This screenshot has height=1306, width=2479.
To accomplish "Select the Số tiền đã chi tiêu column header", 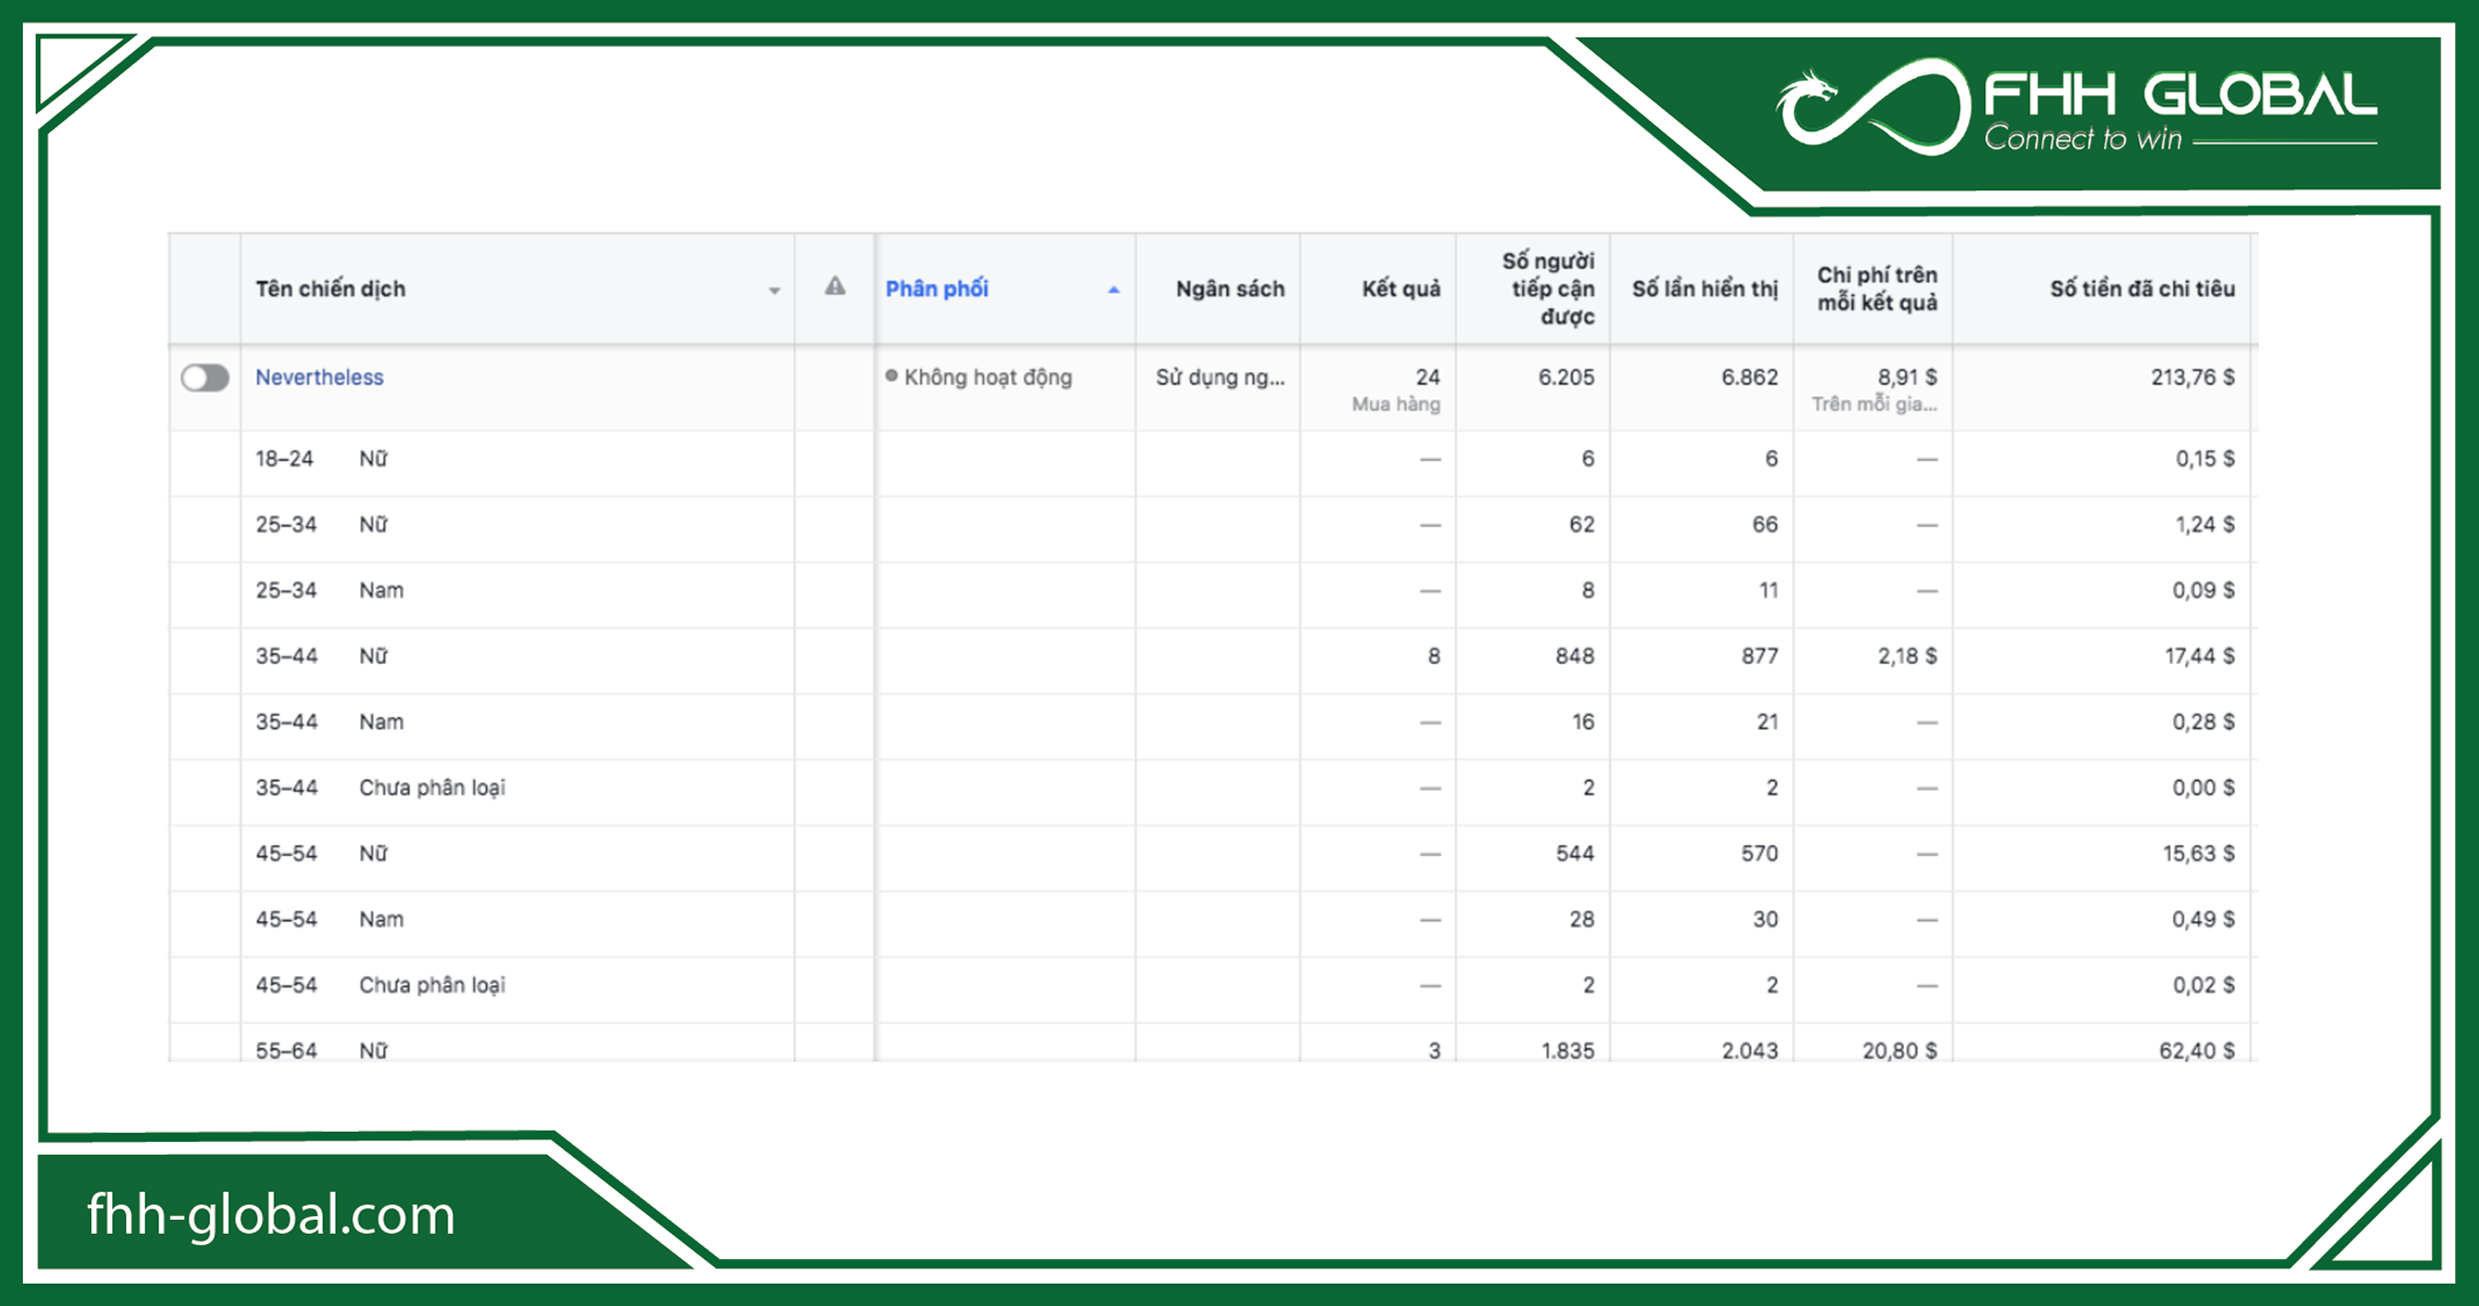I will pos(2142,288).
